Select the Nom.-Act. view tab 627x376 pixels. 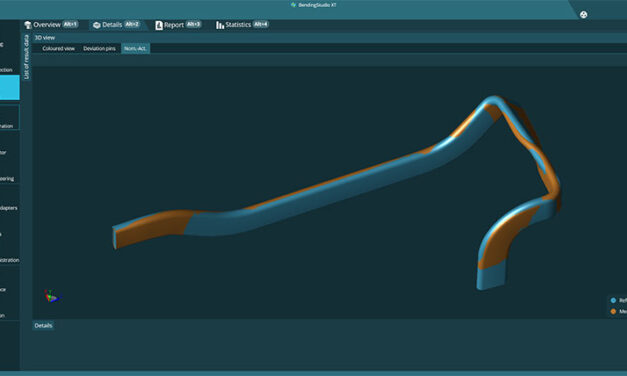[x=135, y=48]
